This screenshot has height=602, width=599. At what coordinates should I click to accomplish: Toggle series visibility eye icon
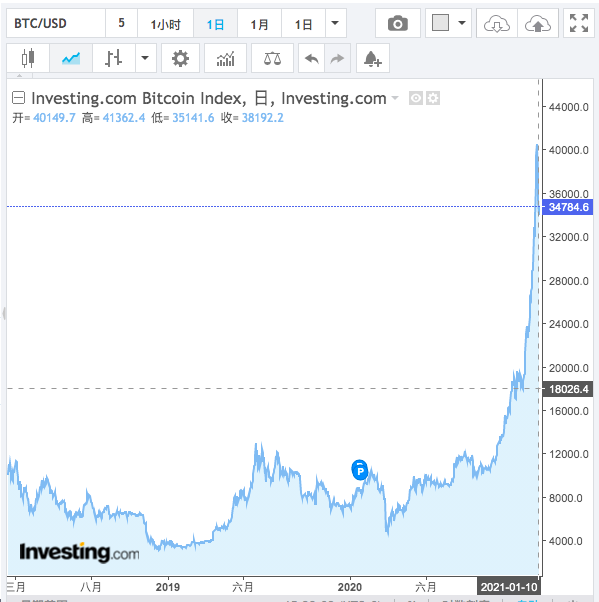point(415,98)
